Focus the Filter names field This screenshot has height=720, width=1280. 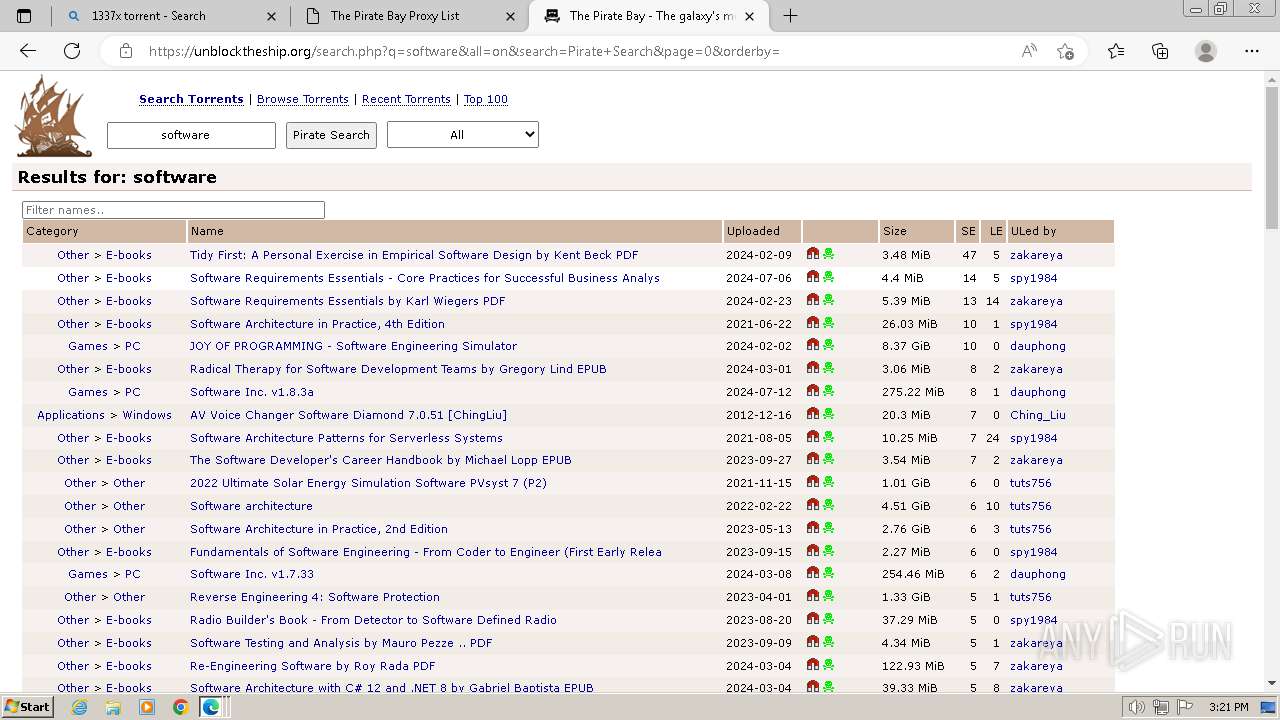[173, 210]
